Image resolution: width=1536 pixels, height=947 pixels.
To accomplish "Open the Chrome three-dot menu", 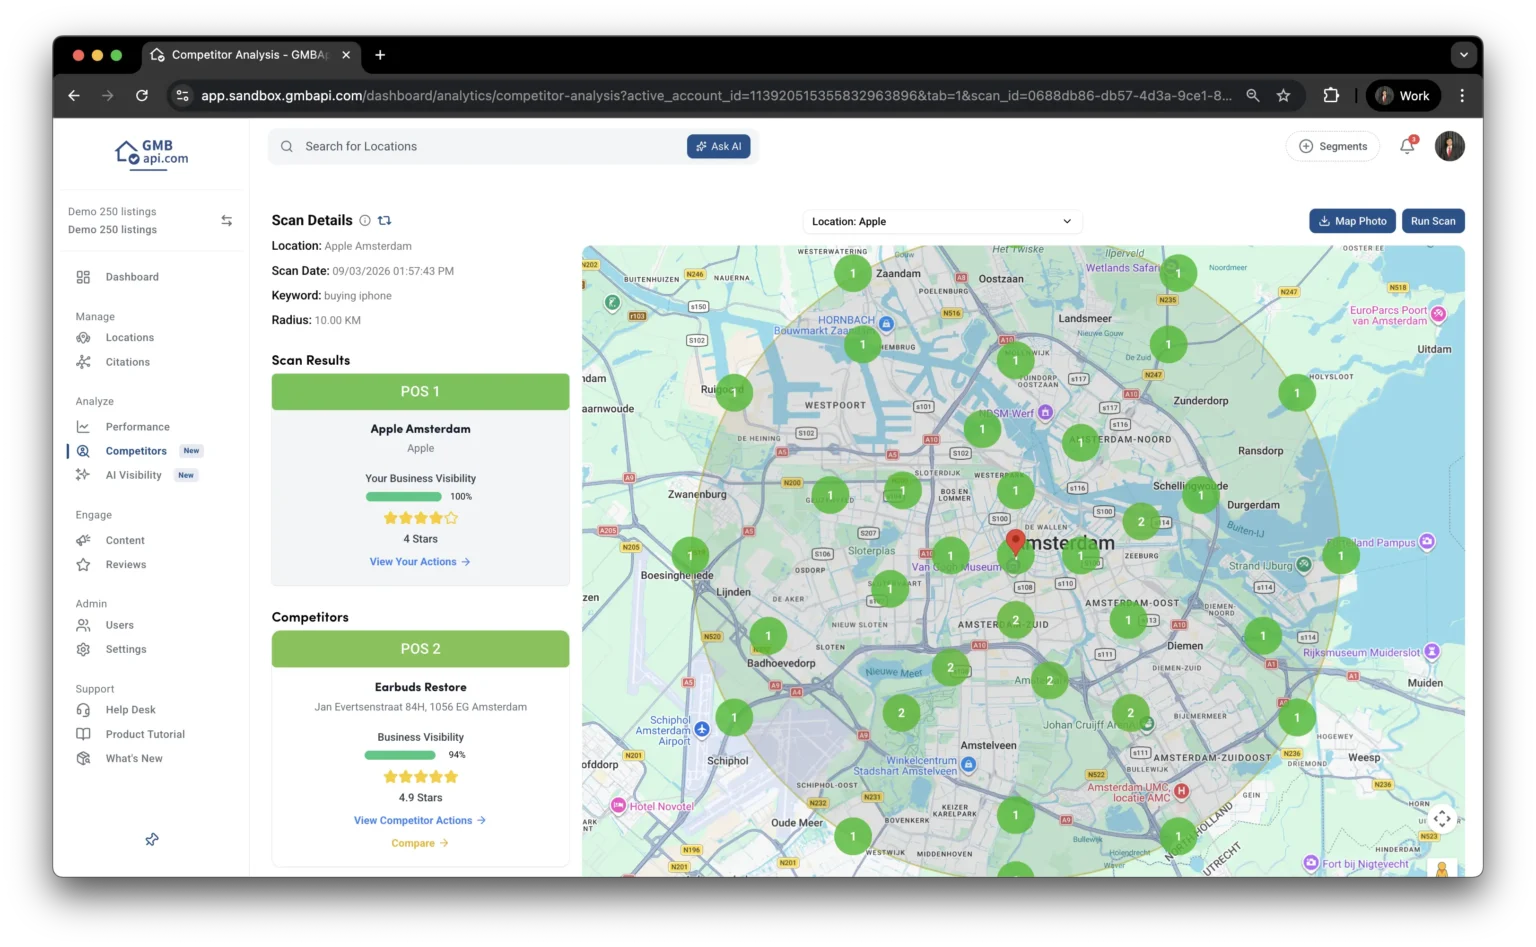I will [1462, 96].
